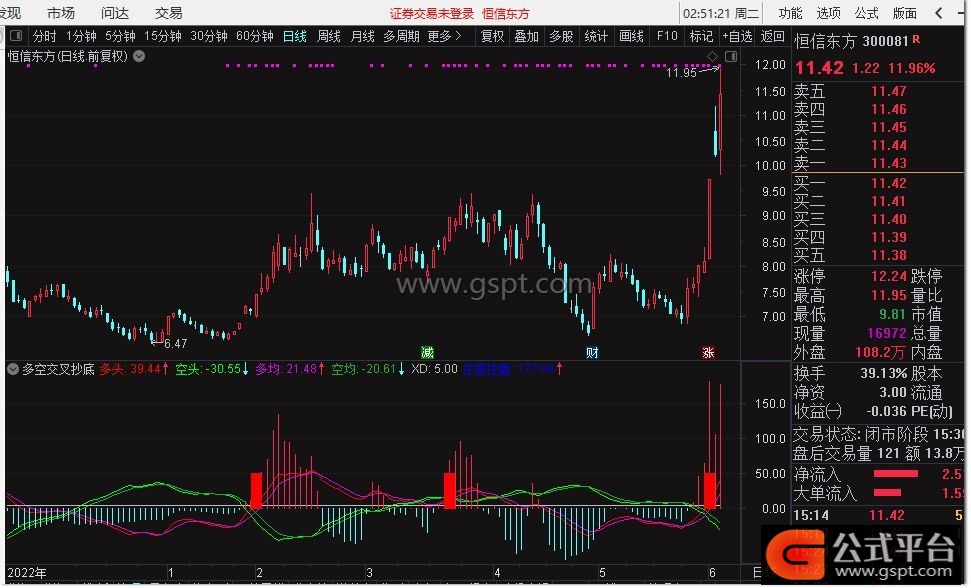Viewport: 971px width, 588px height.
Task: Click the 返回 back button
Action: click(772, 37)
